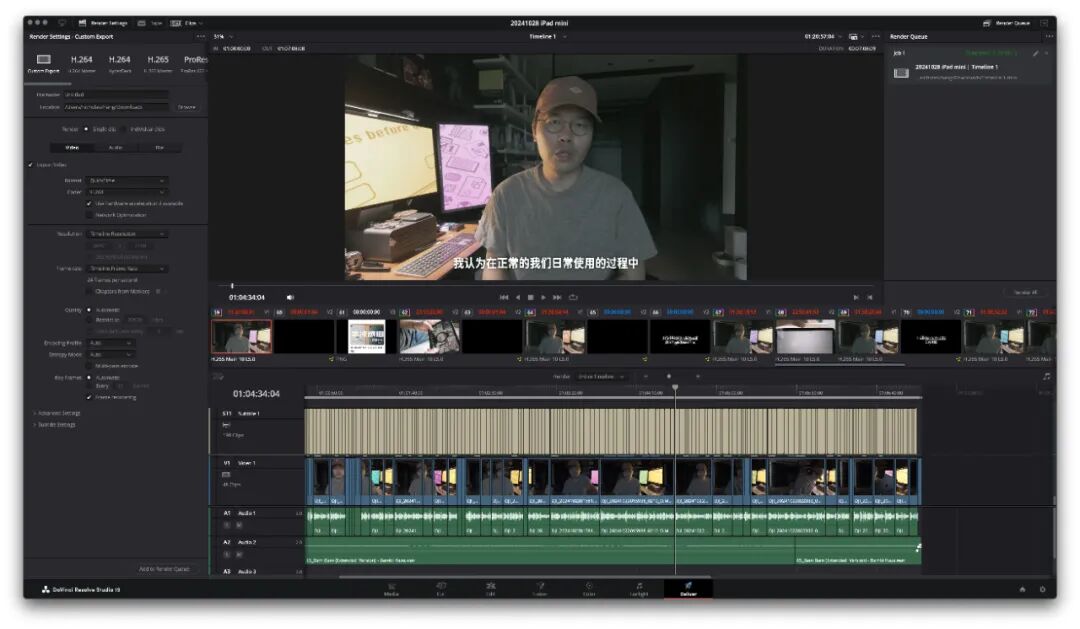Click the Render Queue icon in top bar

[986, 23]
